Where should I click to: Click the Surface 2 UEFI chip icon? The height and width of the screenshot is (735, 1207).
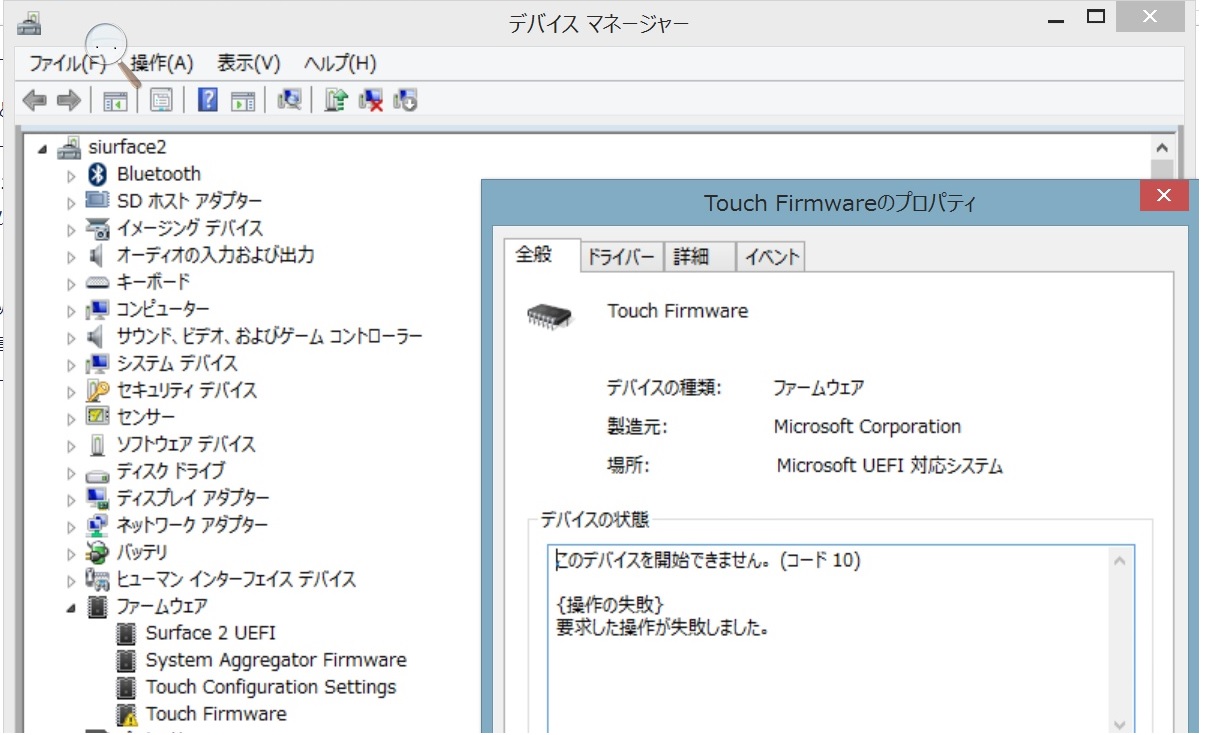pos(126,634)
